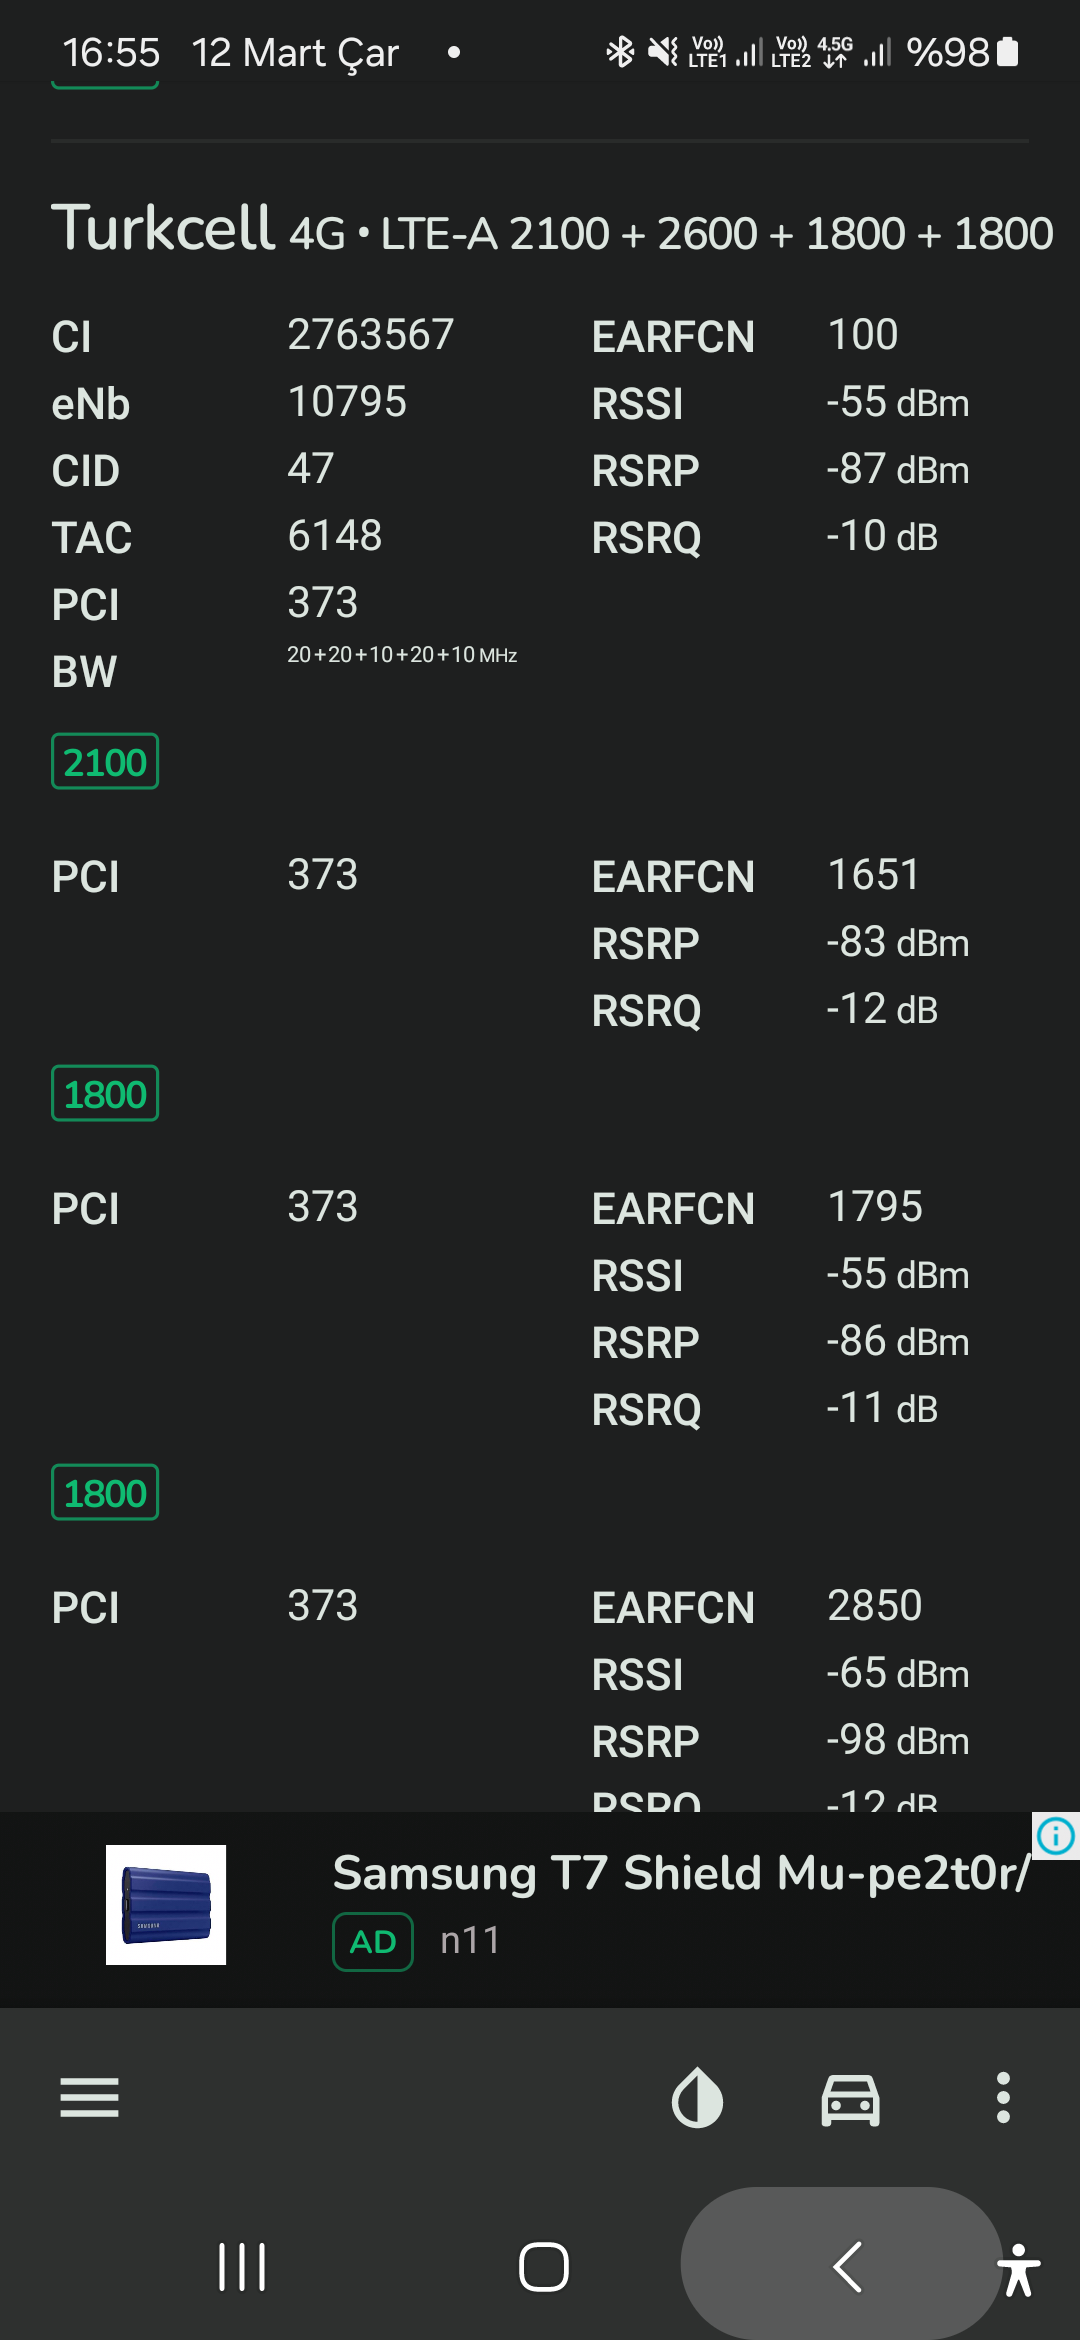Viewport: 1080px width, 2340px height.
Task: Tap the accessibility figure icon
Action: pyautogui.click(x=1019, y=2269)
